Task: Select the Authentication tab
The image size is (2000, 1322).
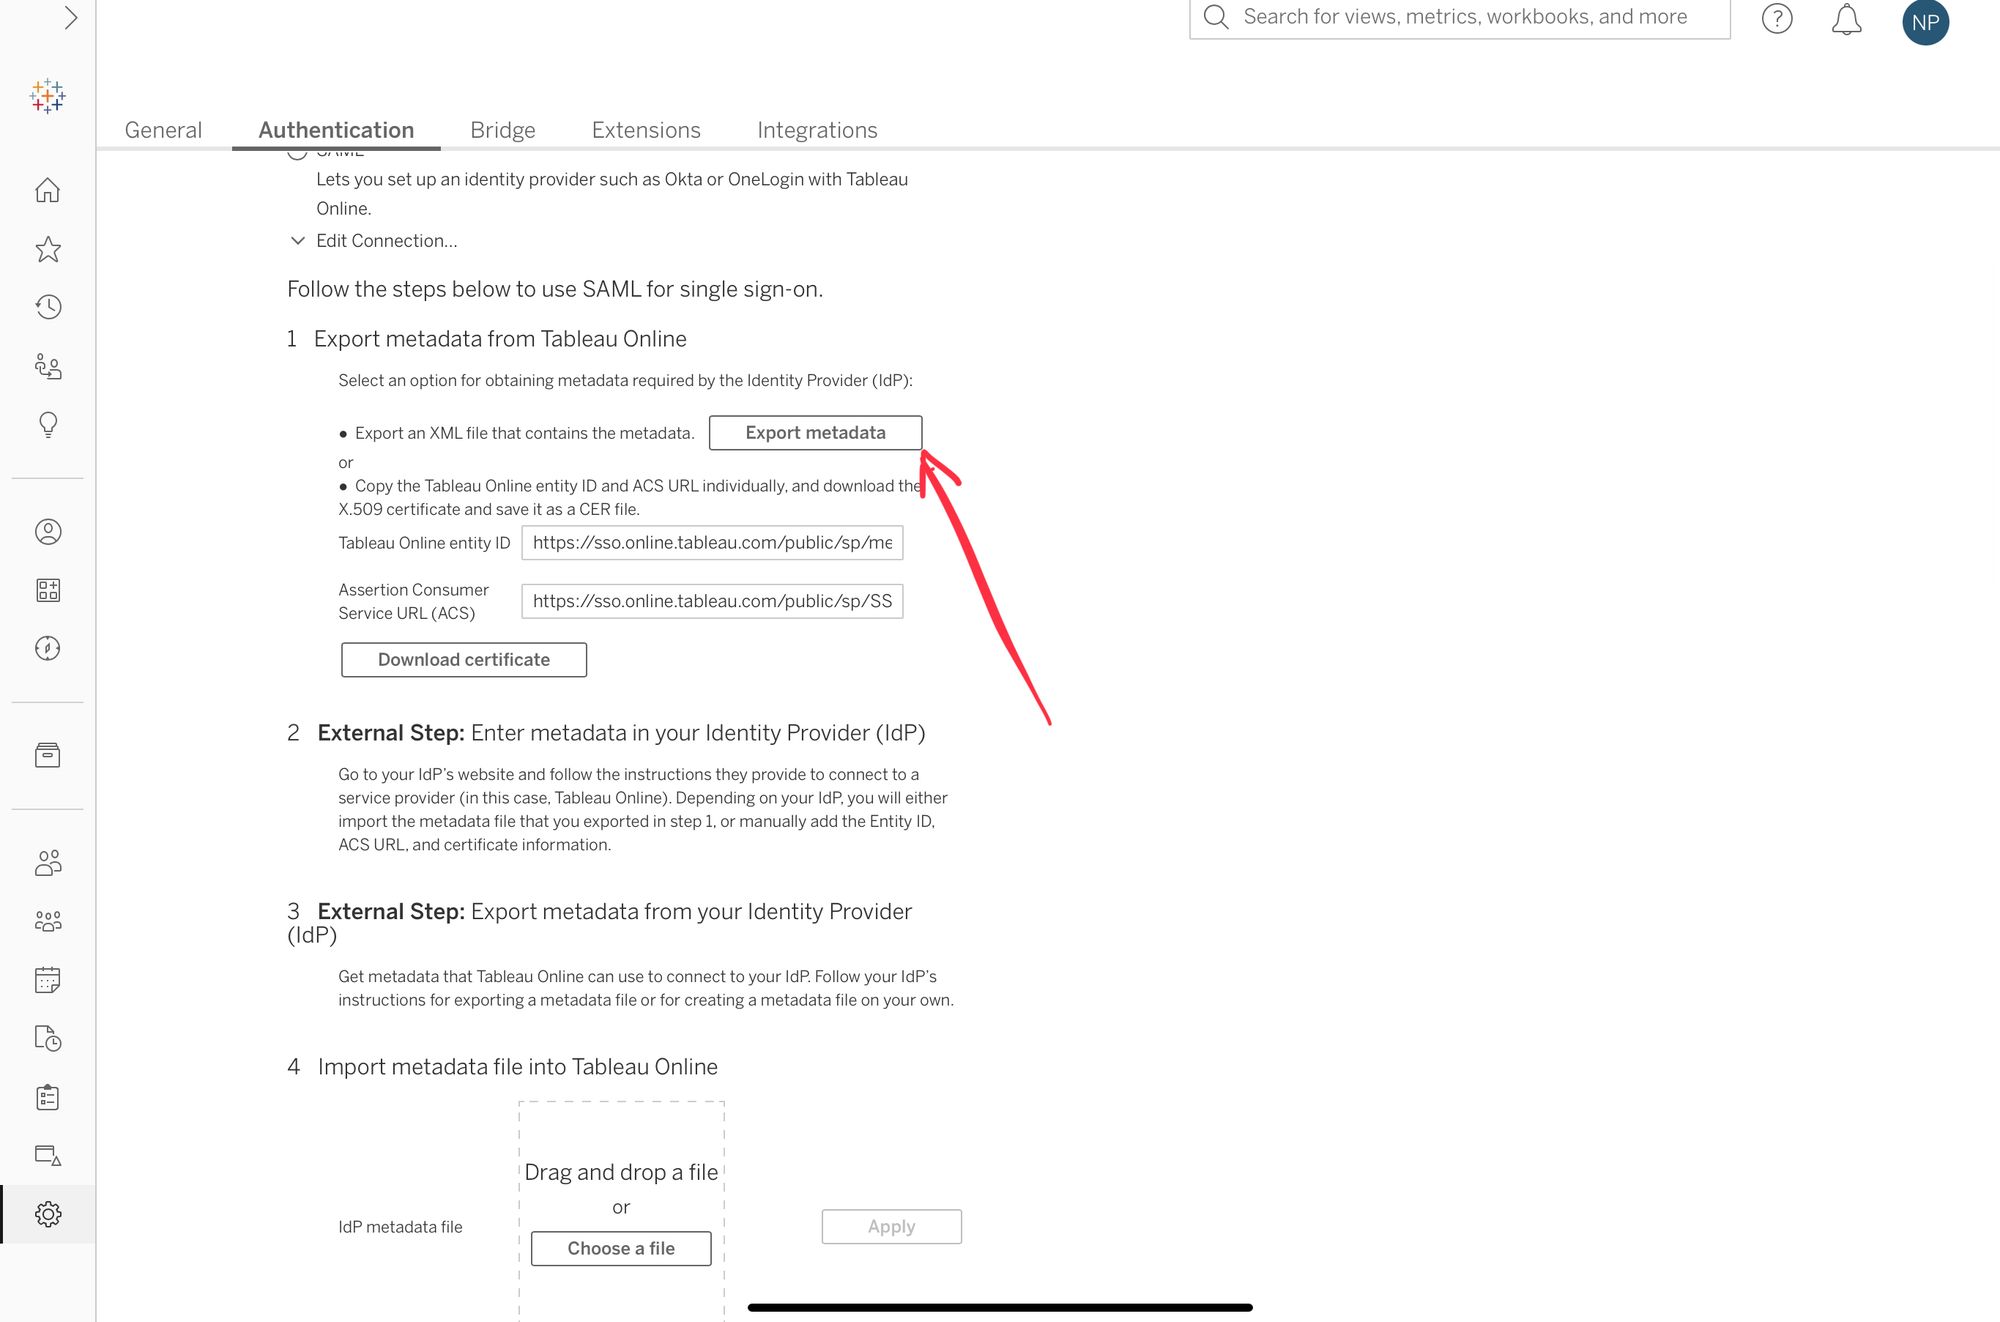Action: click(x=336, y=130)
